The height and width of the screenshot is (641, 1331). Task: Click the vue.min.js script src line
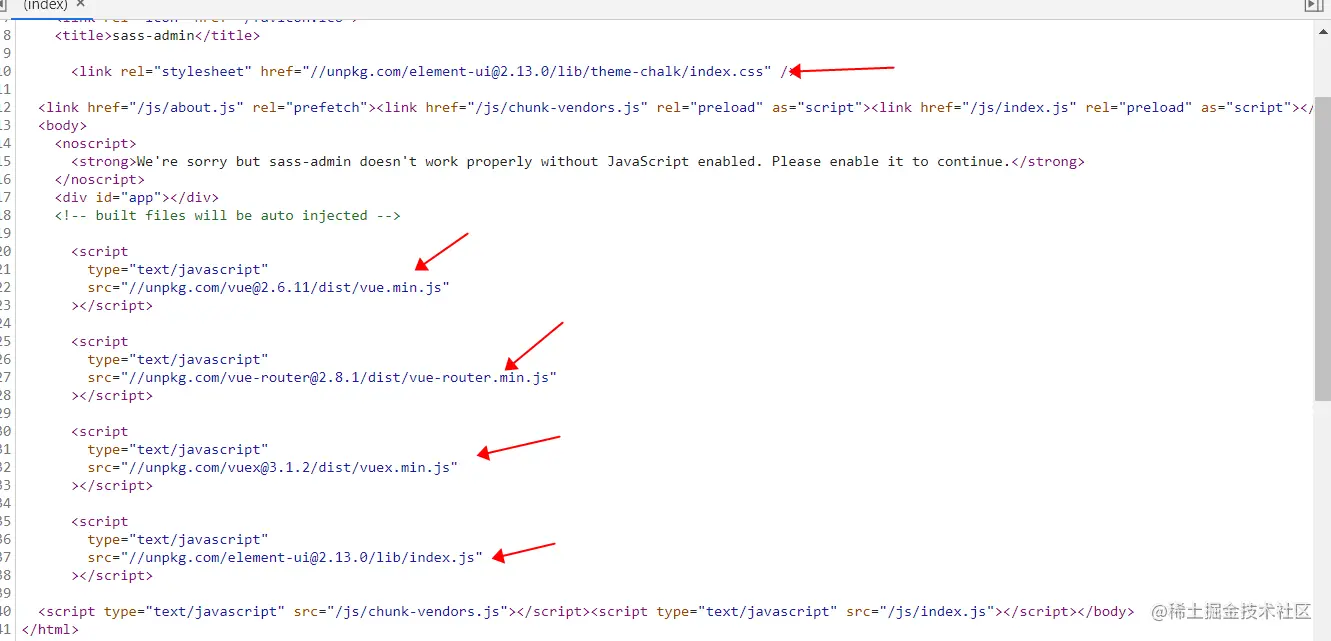(x=269, y=287)
